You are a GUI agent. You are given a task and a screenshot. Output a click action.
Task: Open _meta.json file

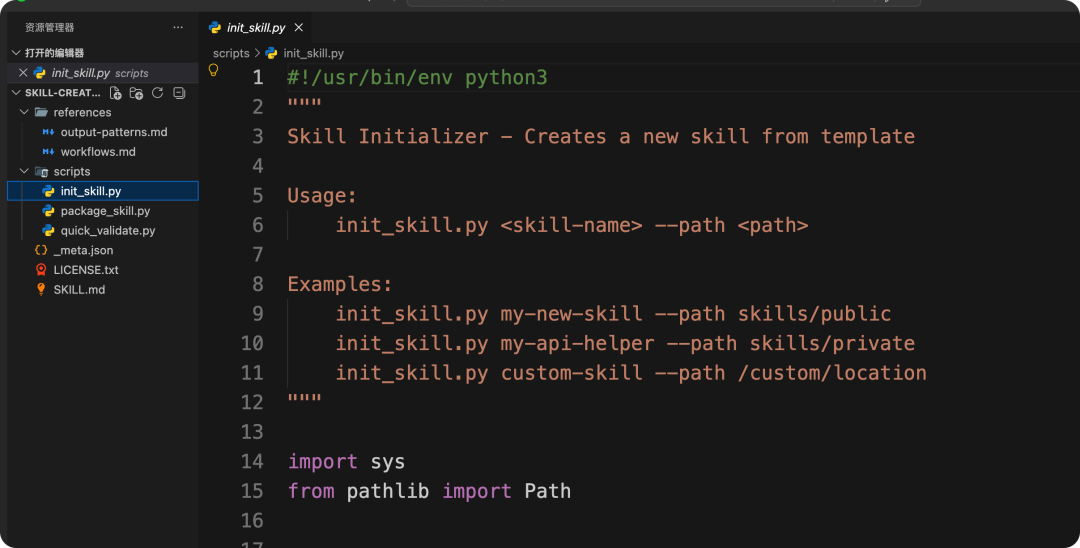[83, 250]
